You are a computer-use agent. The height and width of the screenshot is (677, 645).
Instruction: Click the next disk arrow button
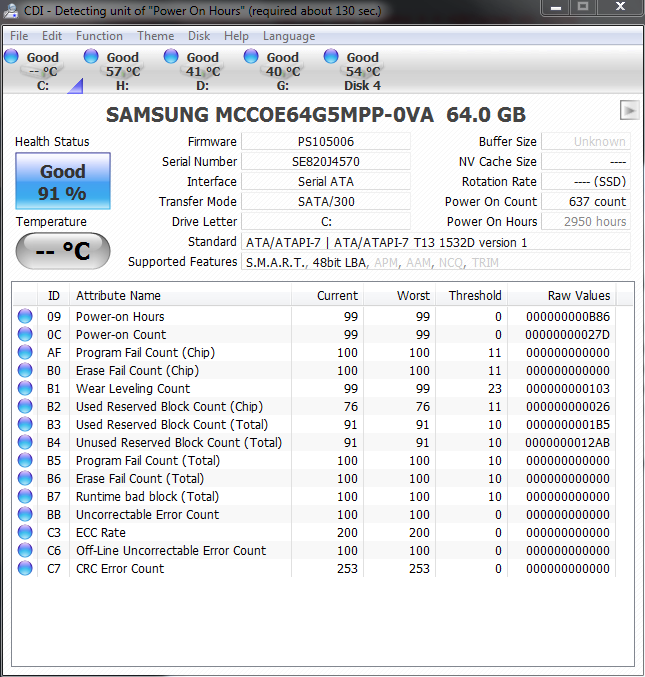tap(629, 111)
